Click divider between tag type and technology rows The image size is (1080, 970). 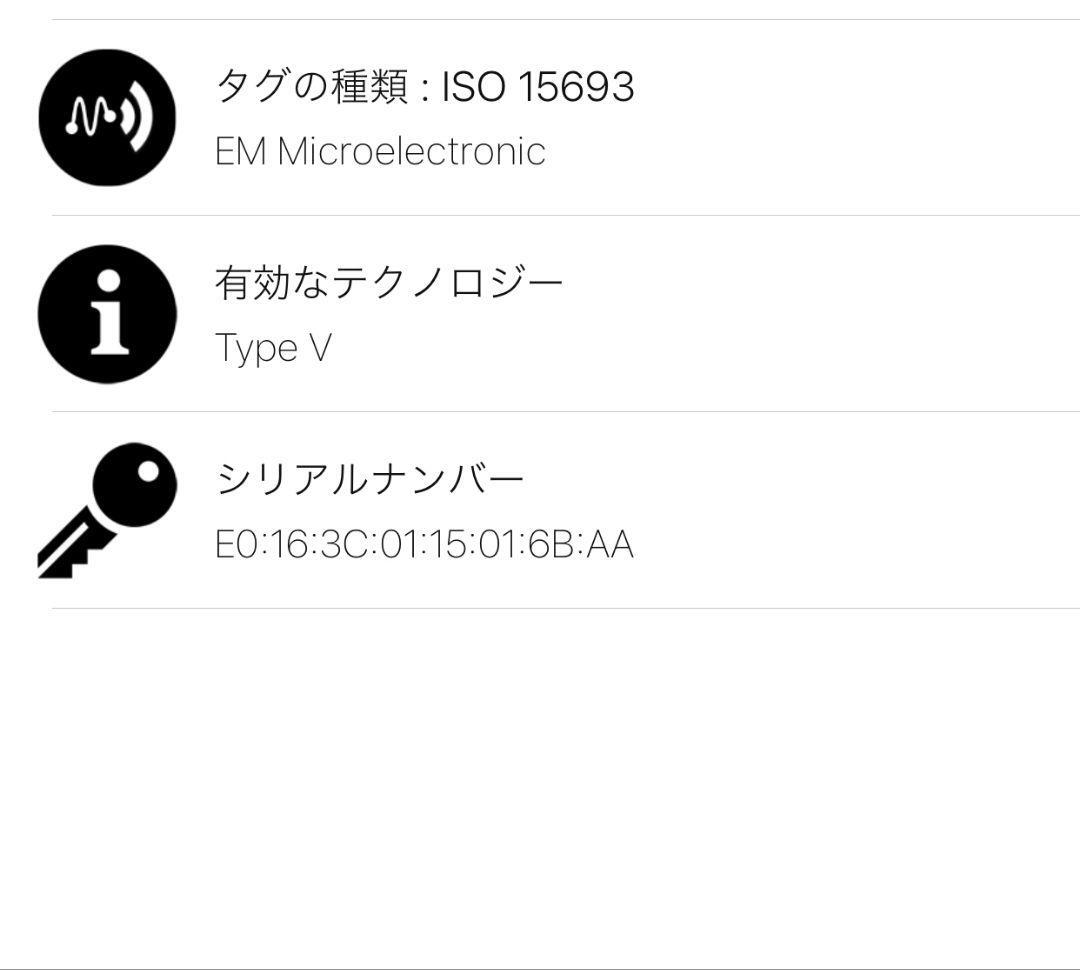pyautogui.click(x=566, y=215)
